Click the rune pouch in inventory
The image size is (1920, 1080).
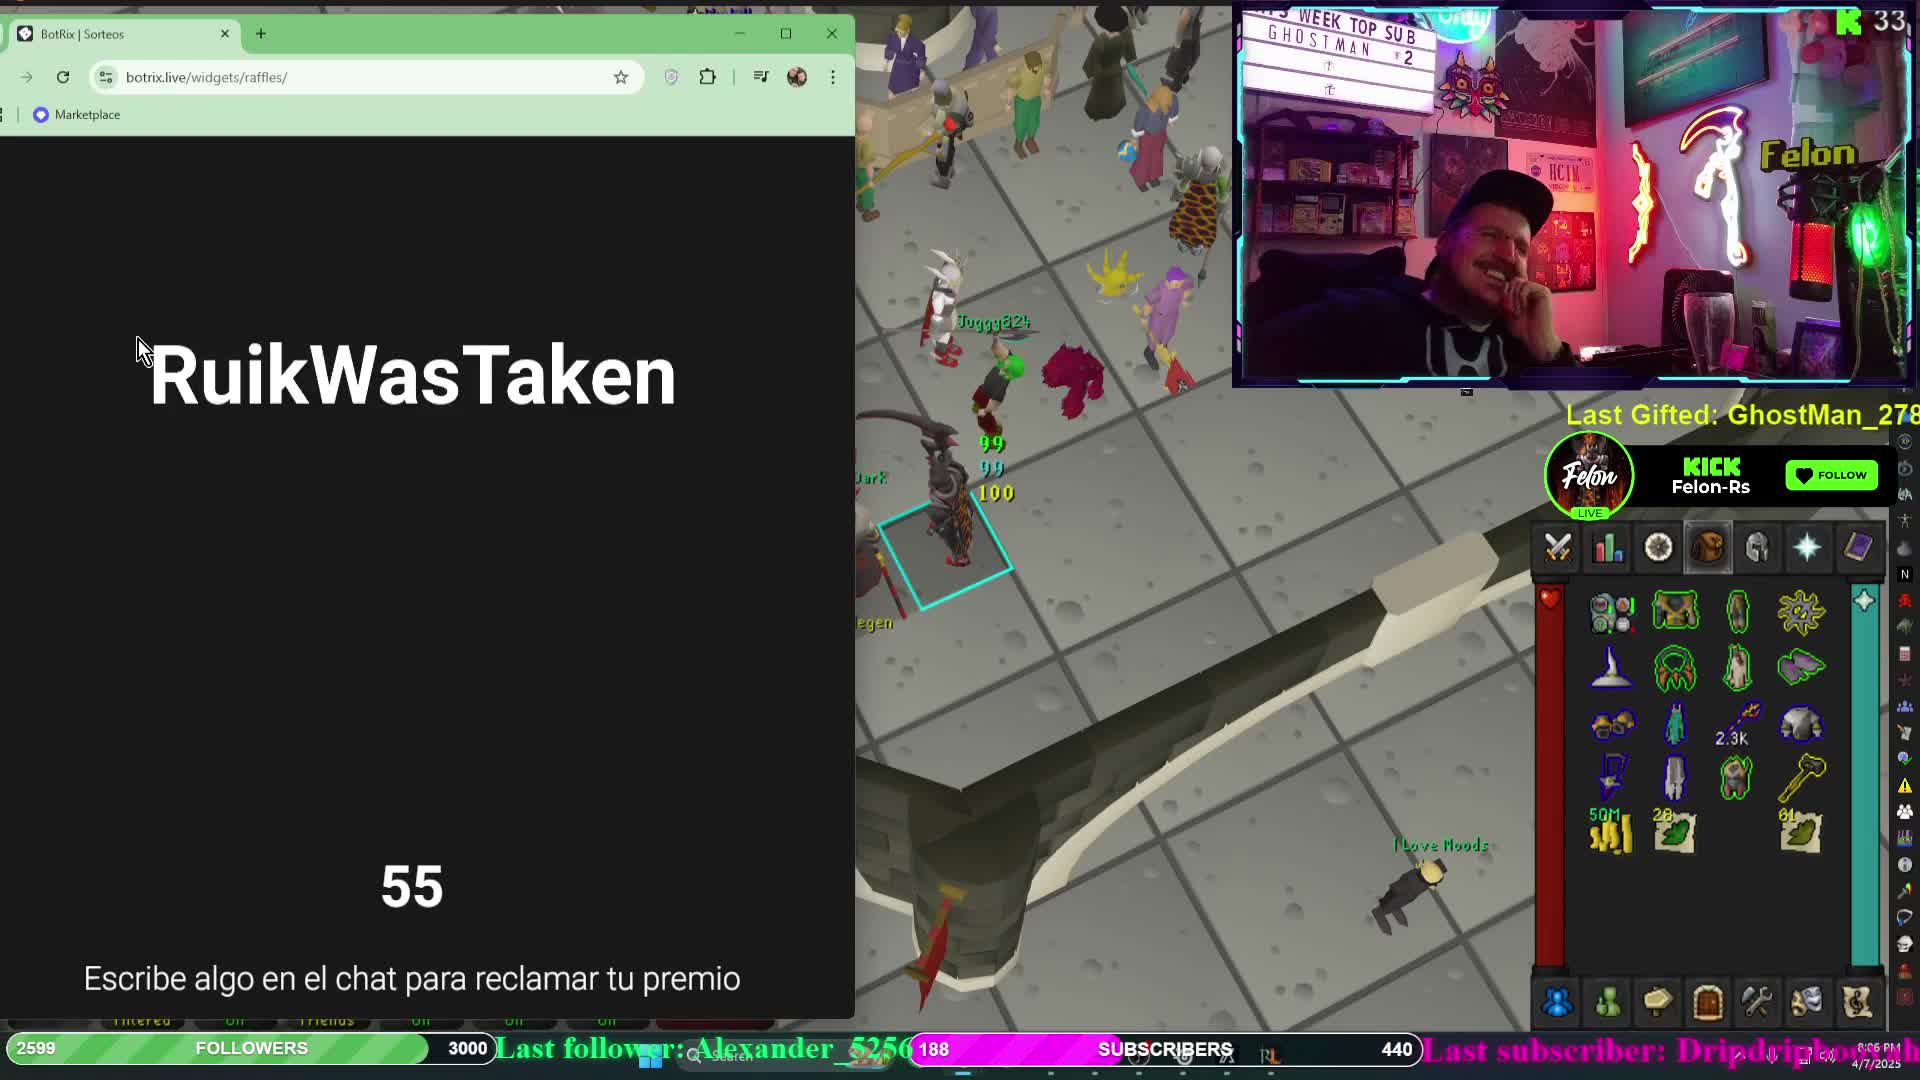click(x=1612, y=613)
